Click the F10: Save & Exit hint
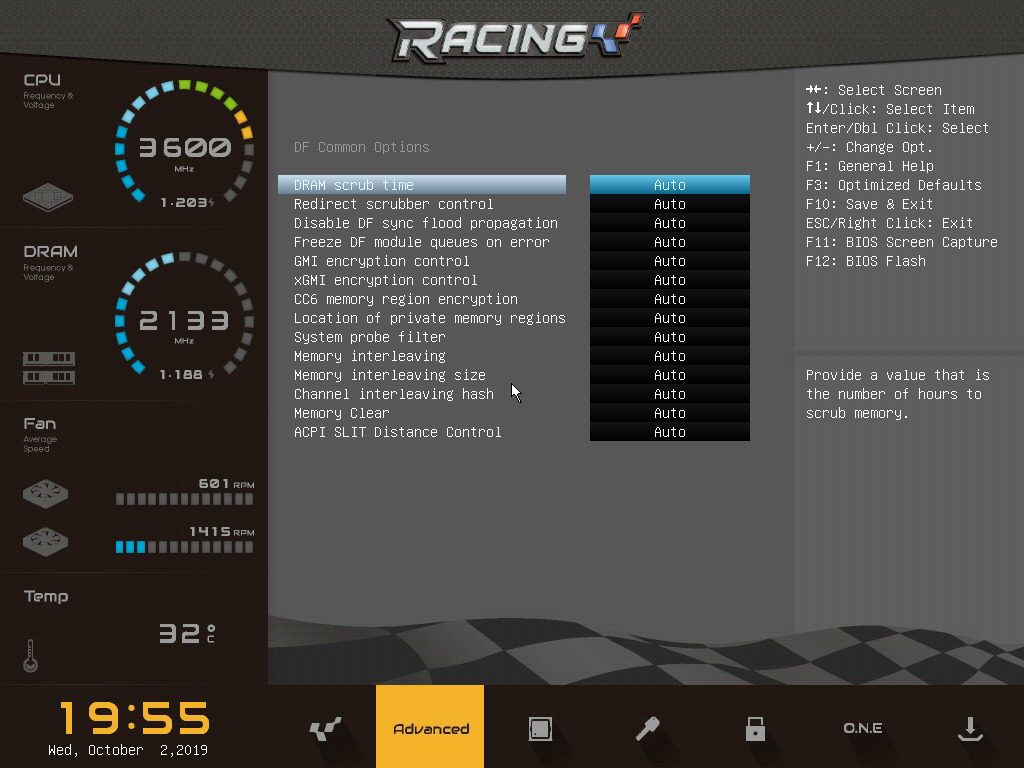The height and width of the screenshot is (768, 1024). [x=869, y=204]
